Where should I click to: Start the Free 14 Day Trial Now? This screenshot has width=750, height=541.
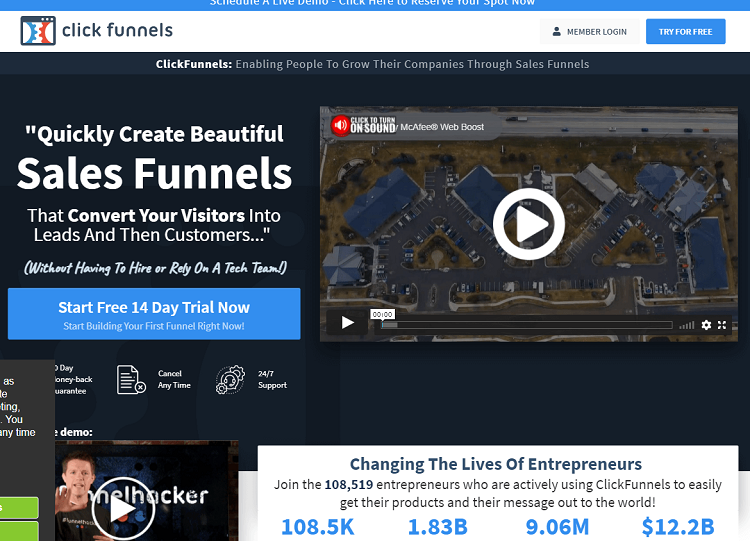pos(154,314)
